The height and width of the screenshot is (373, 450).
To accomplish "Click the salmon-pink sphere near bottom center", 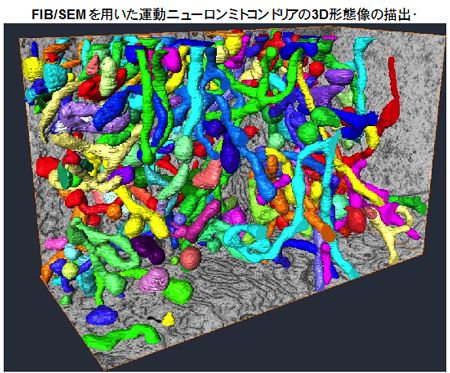I will (190, 258).
